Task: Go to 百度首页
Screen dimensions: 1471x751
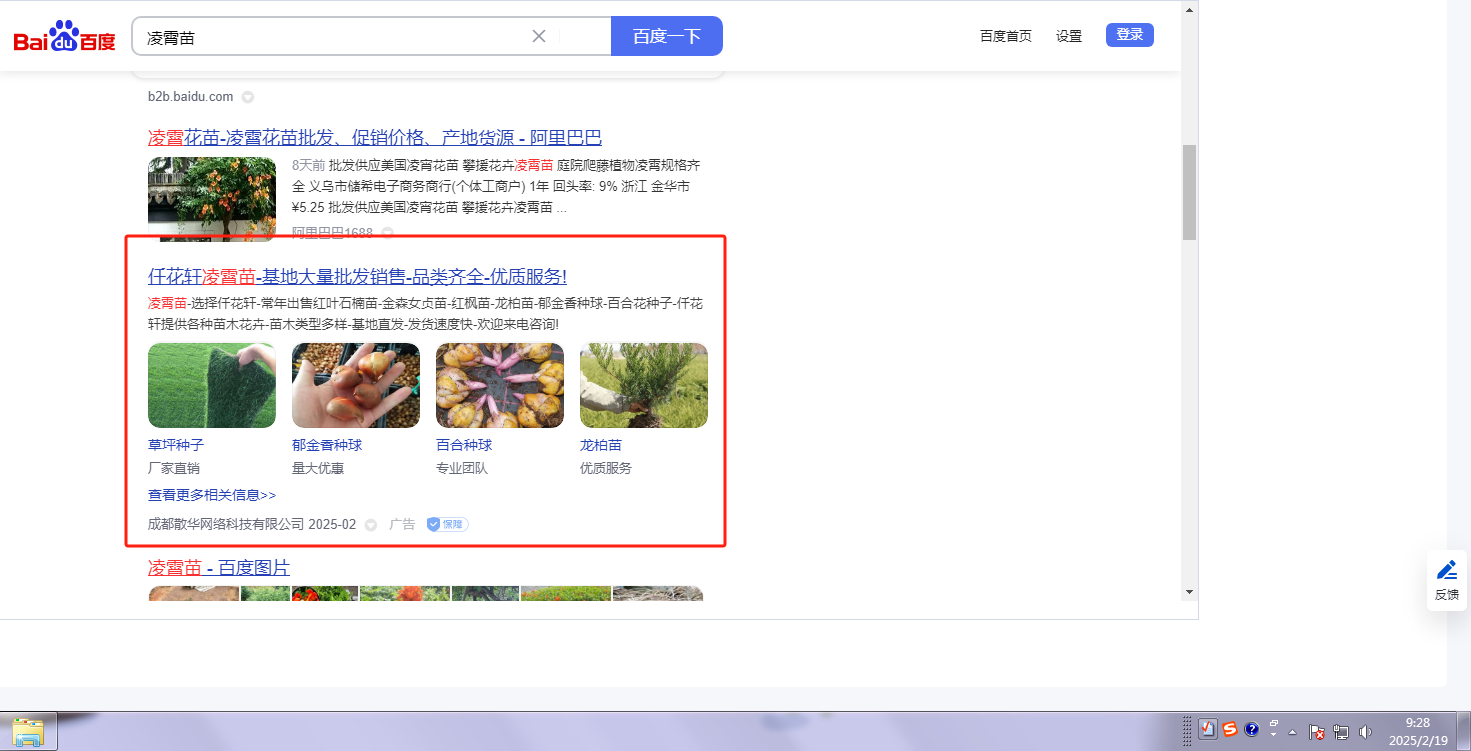Action: (1006, 36)
